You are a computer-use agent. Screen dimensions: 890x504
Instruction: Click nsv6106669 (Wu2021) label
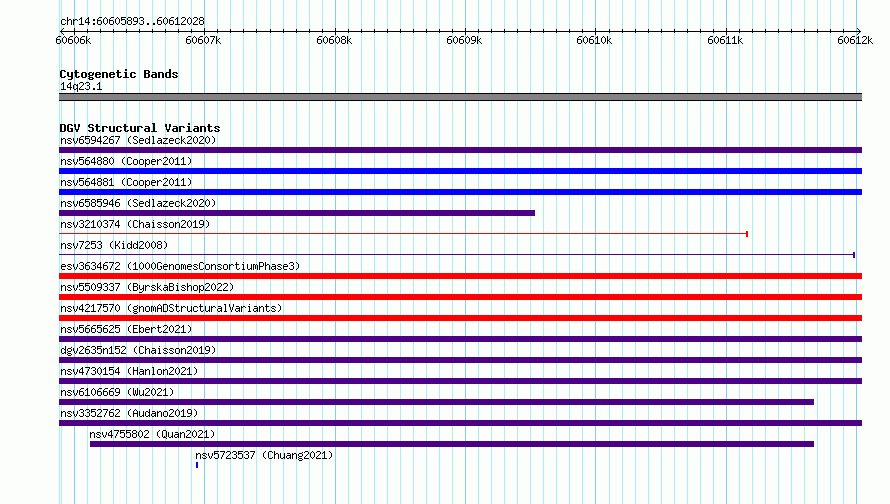(x=117, y=392)
